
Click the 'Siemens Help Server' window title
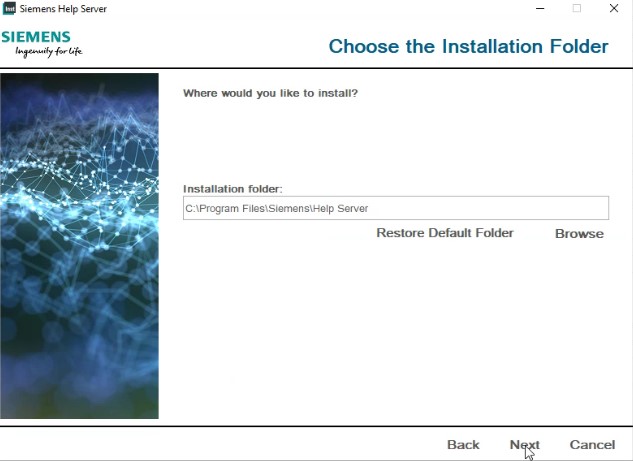(x=63, y=8)
